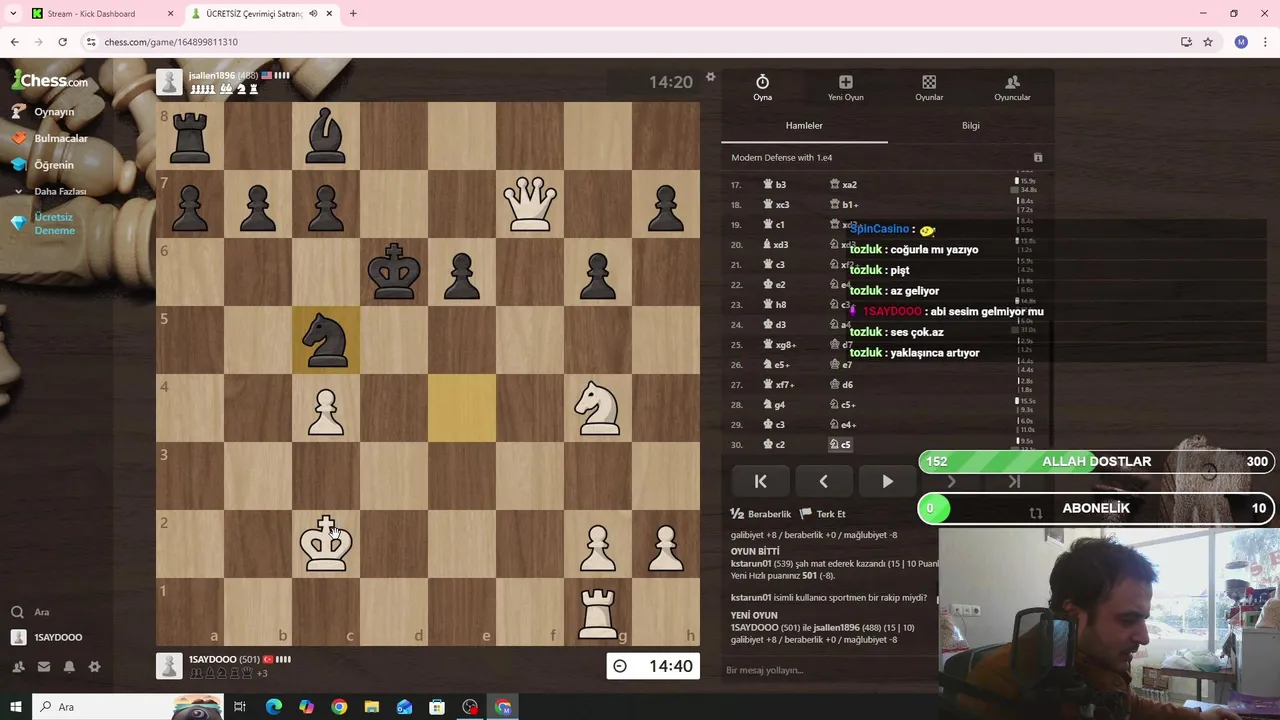
Task: Select move 30 black knight c5
Action: [840, 445]
